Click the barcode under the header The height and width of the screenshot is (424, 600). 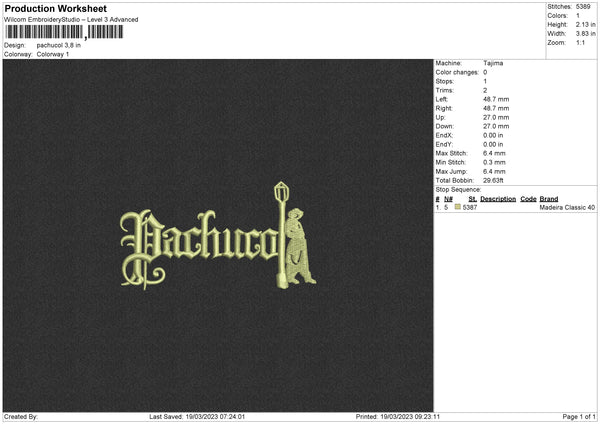pyautogui.click(x=64, y=32)
